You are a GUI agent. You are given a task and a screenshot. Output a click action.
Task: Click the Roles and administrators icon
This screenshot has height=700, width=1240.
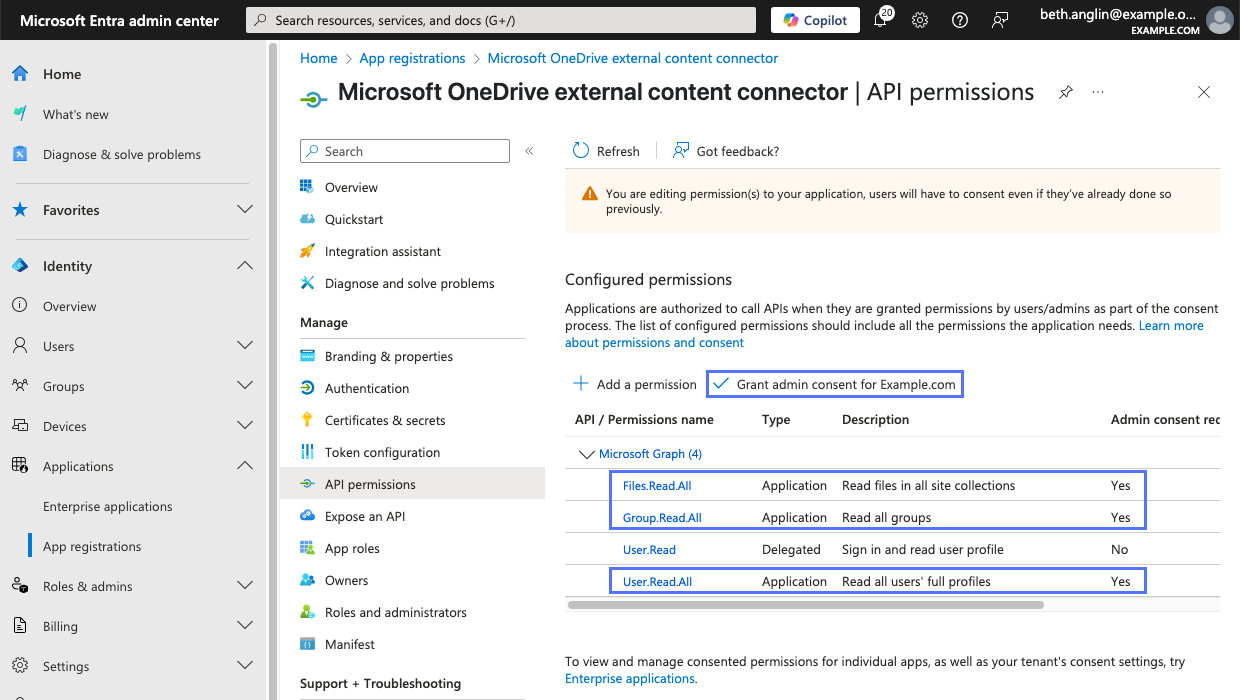click(x=307, y=612)
